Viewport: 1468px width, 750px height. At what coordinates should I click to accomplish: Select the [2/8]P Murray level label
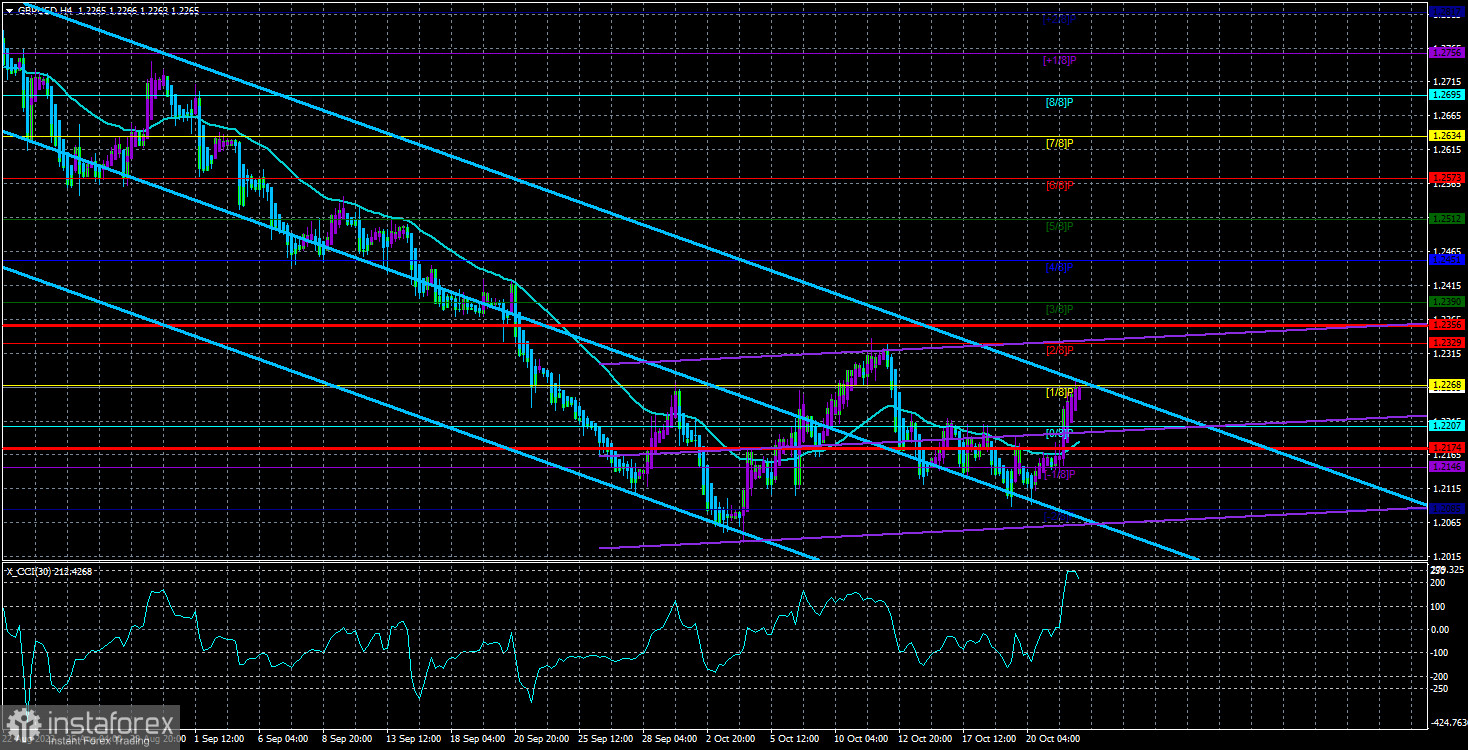(x=1060, y=350)
